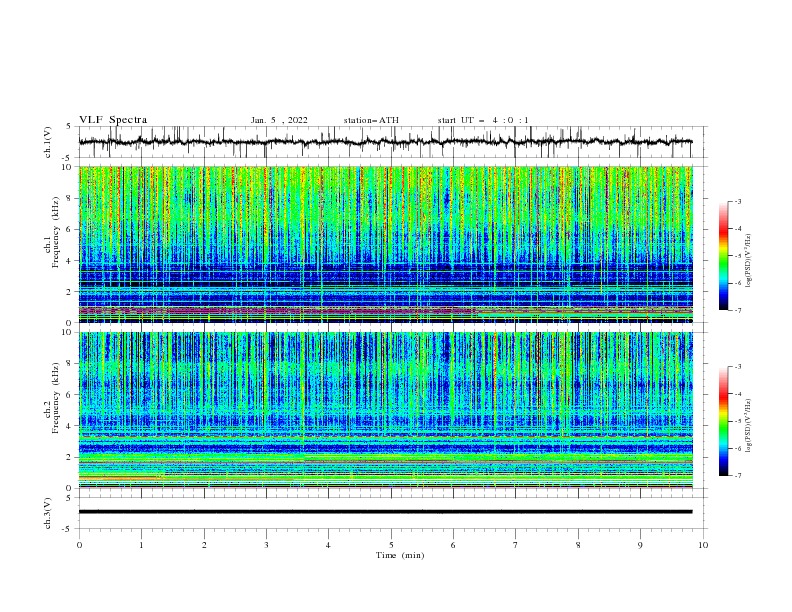Click the "-3" label on ch.1 colorbar
792x612 pixels.
(x=738, y=201)
